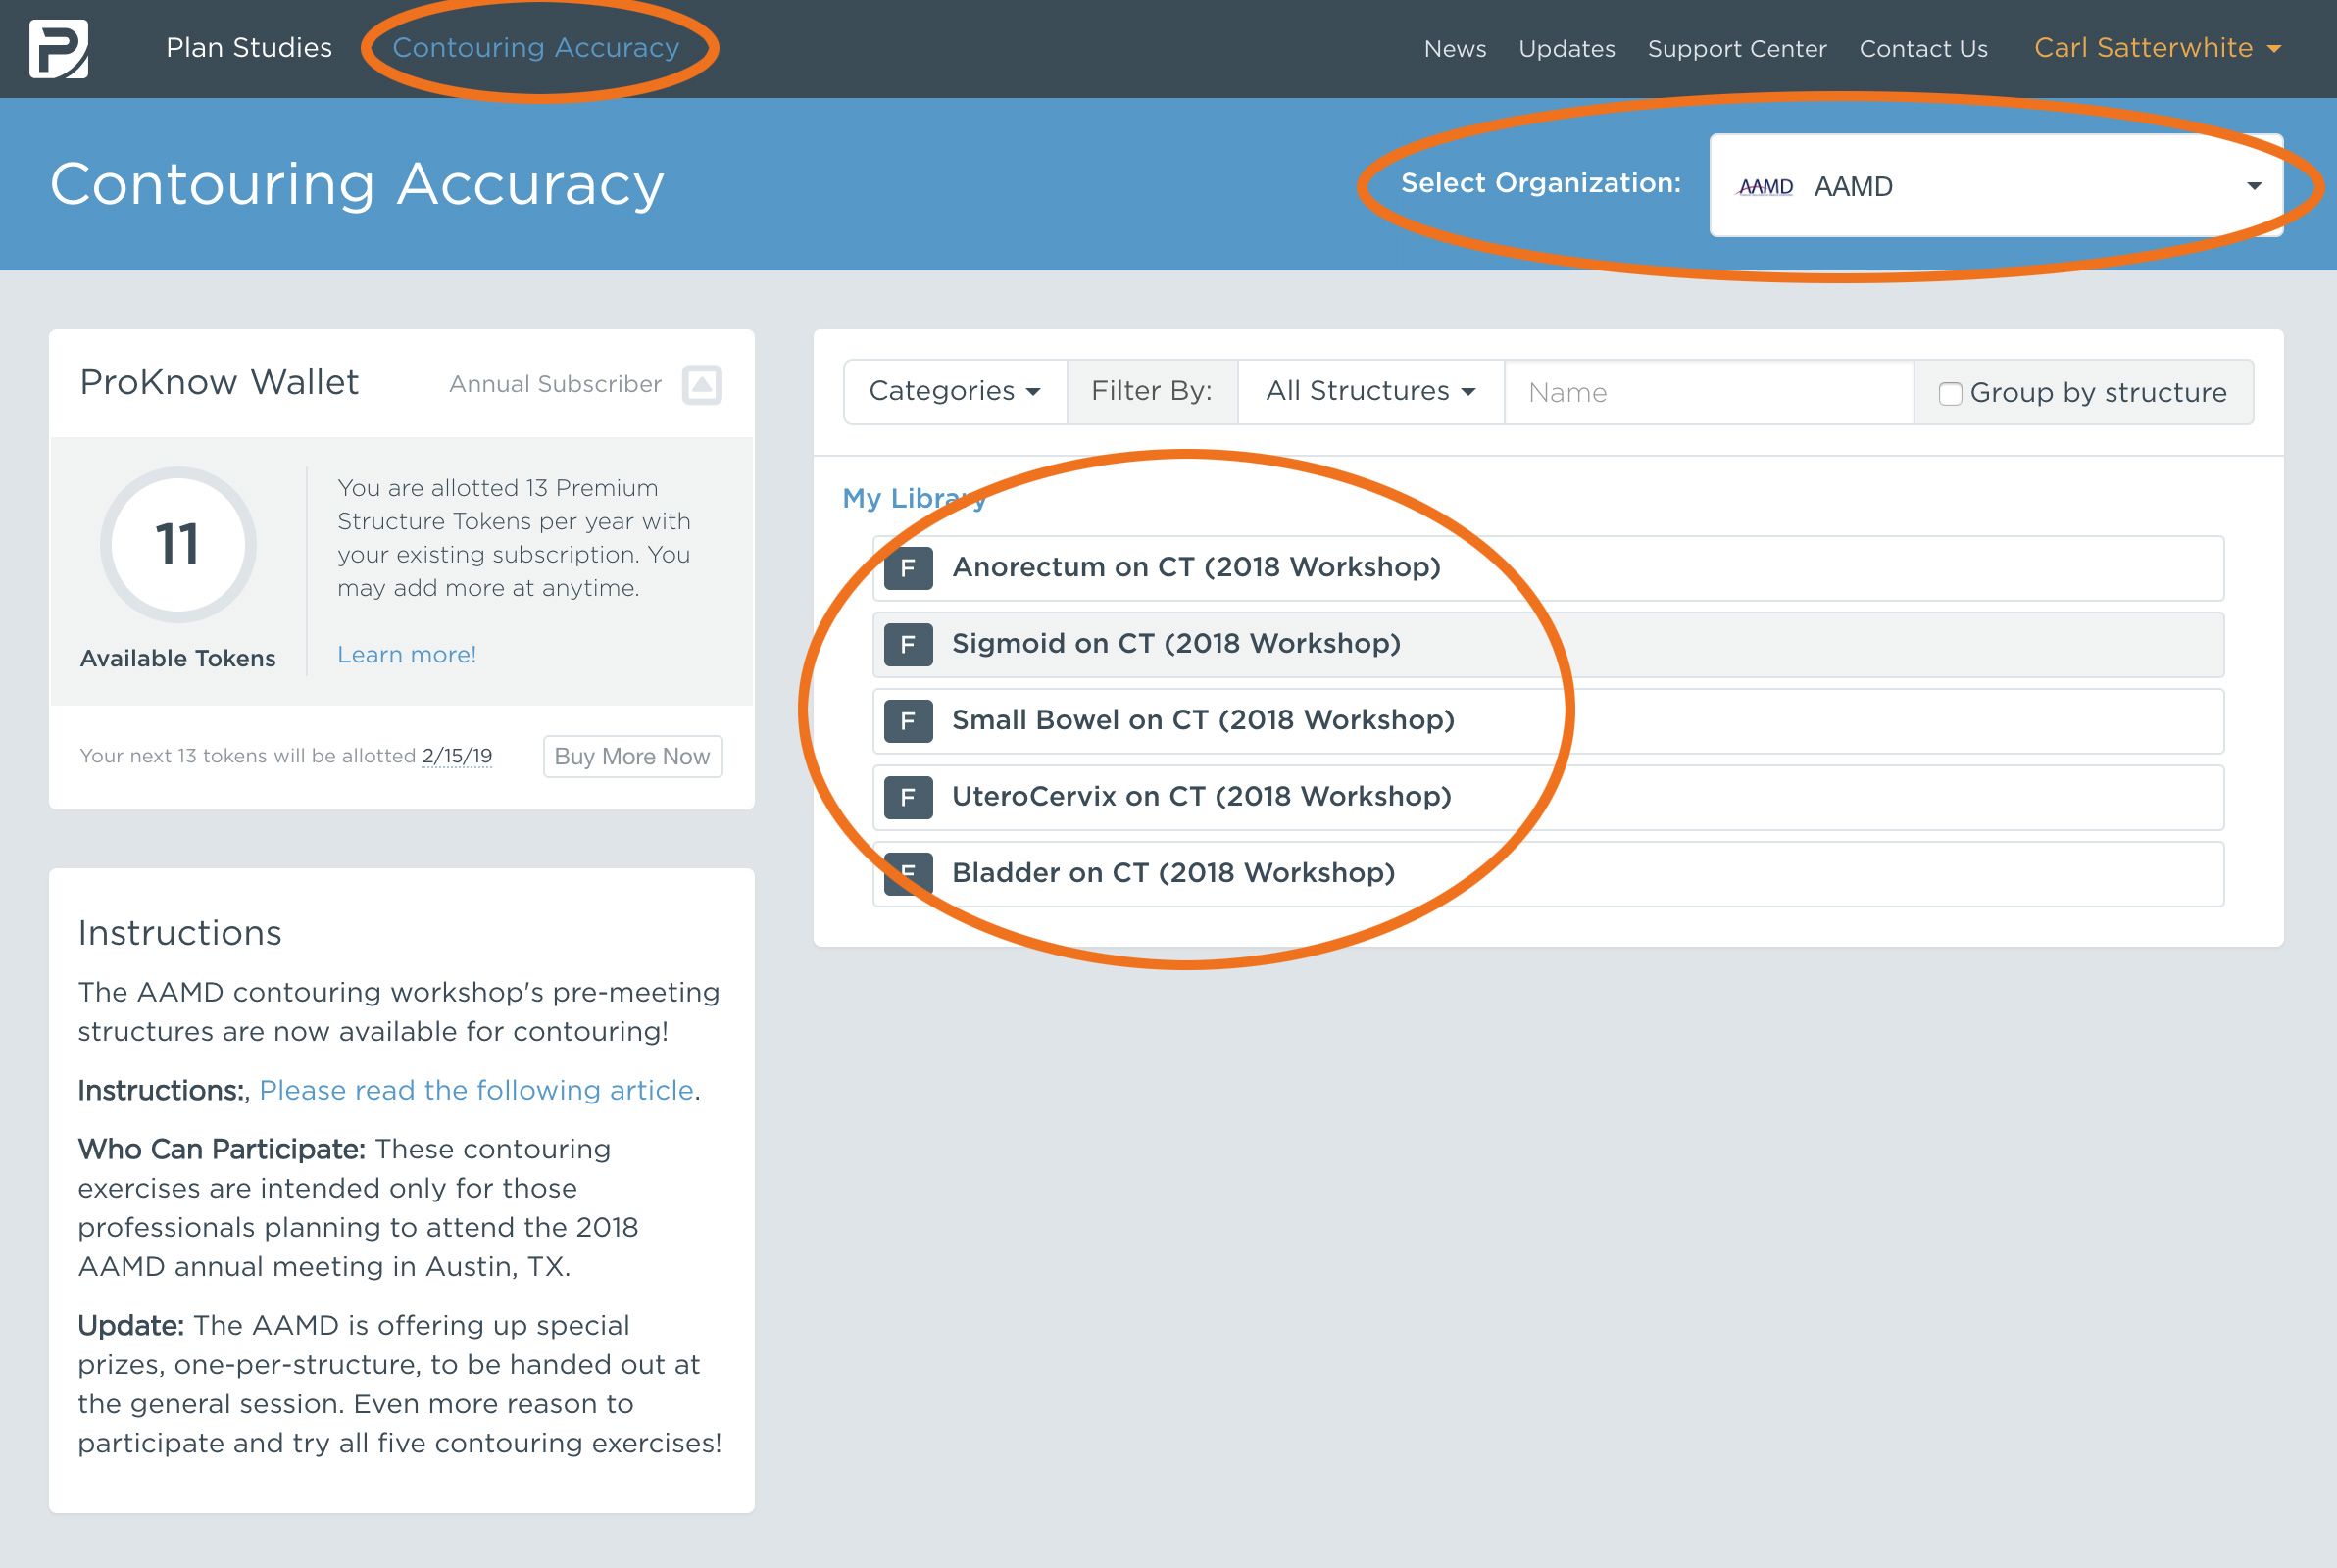Open Bladder on CT (2018 Workshop)
The height and width of the screenshot is (1568, 2337).
tap(1548, 874)
